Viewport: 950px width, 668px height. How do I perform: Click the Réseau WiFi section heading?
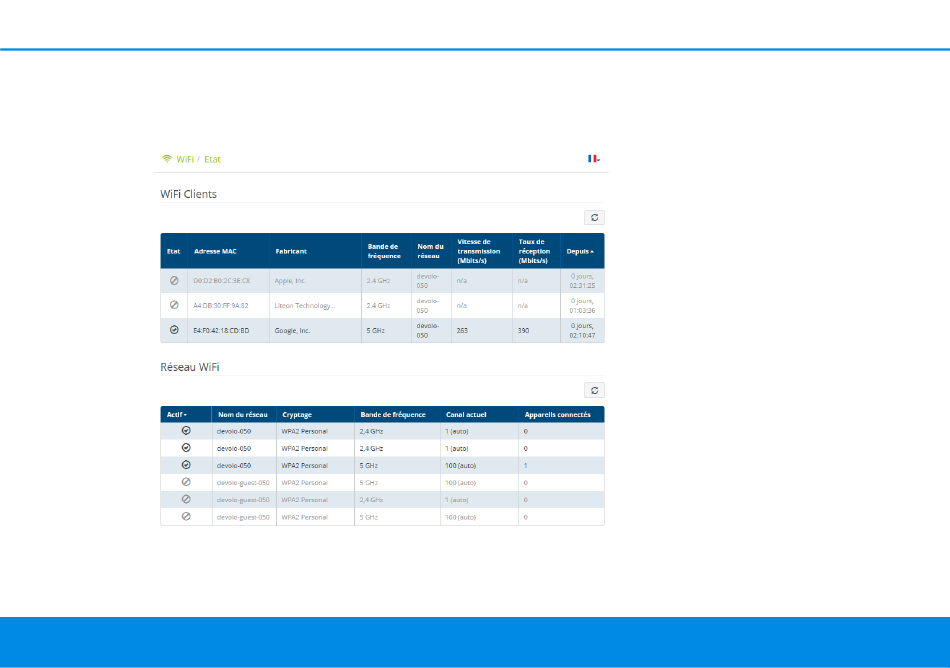coord(190,367)
